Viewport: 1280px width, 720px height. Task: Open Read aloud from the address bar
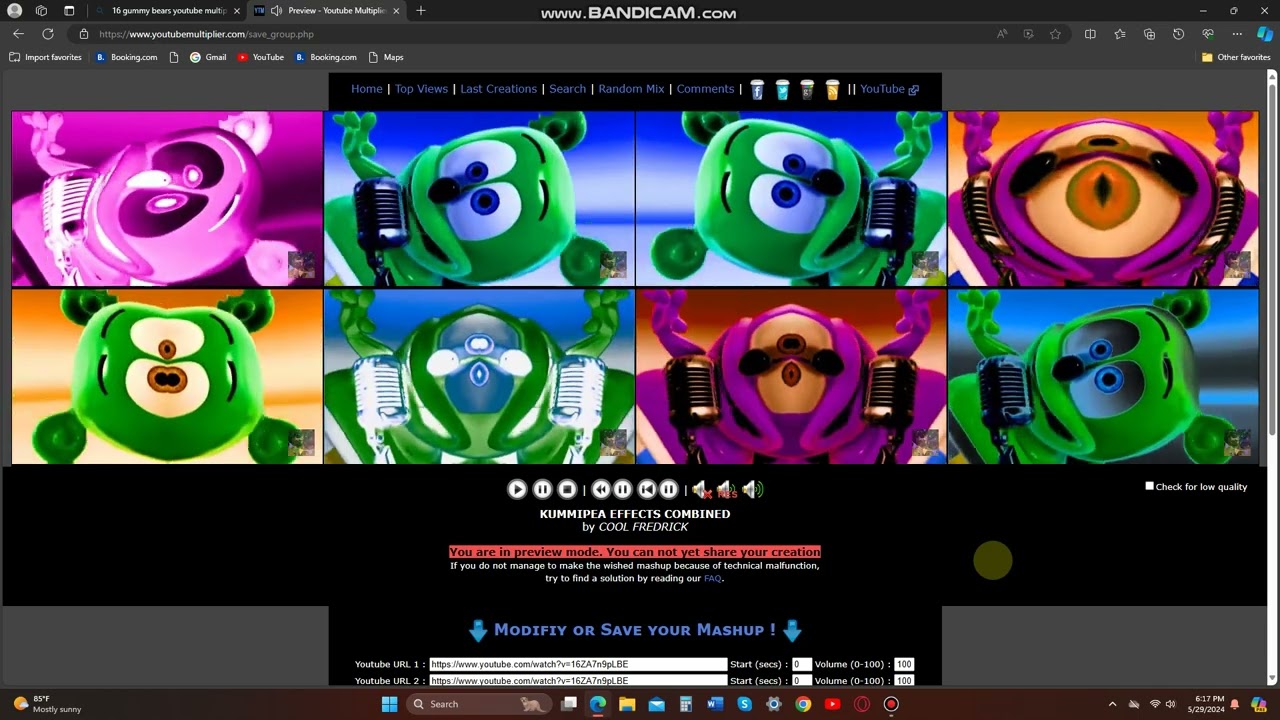tap(1002, 34)
